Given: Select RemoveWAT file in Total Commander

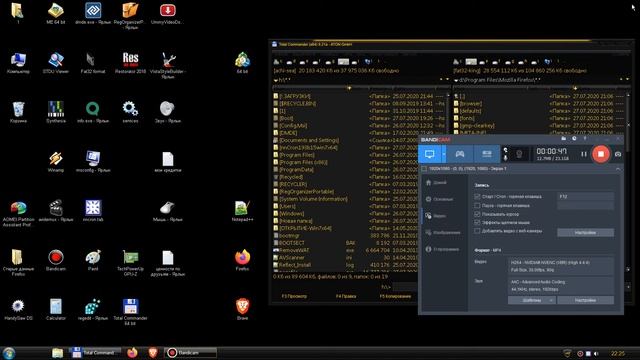Looking at the screenshot, I should pos(345,251).
